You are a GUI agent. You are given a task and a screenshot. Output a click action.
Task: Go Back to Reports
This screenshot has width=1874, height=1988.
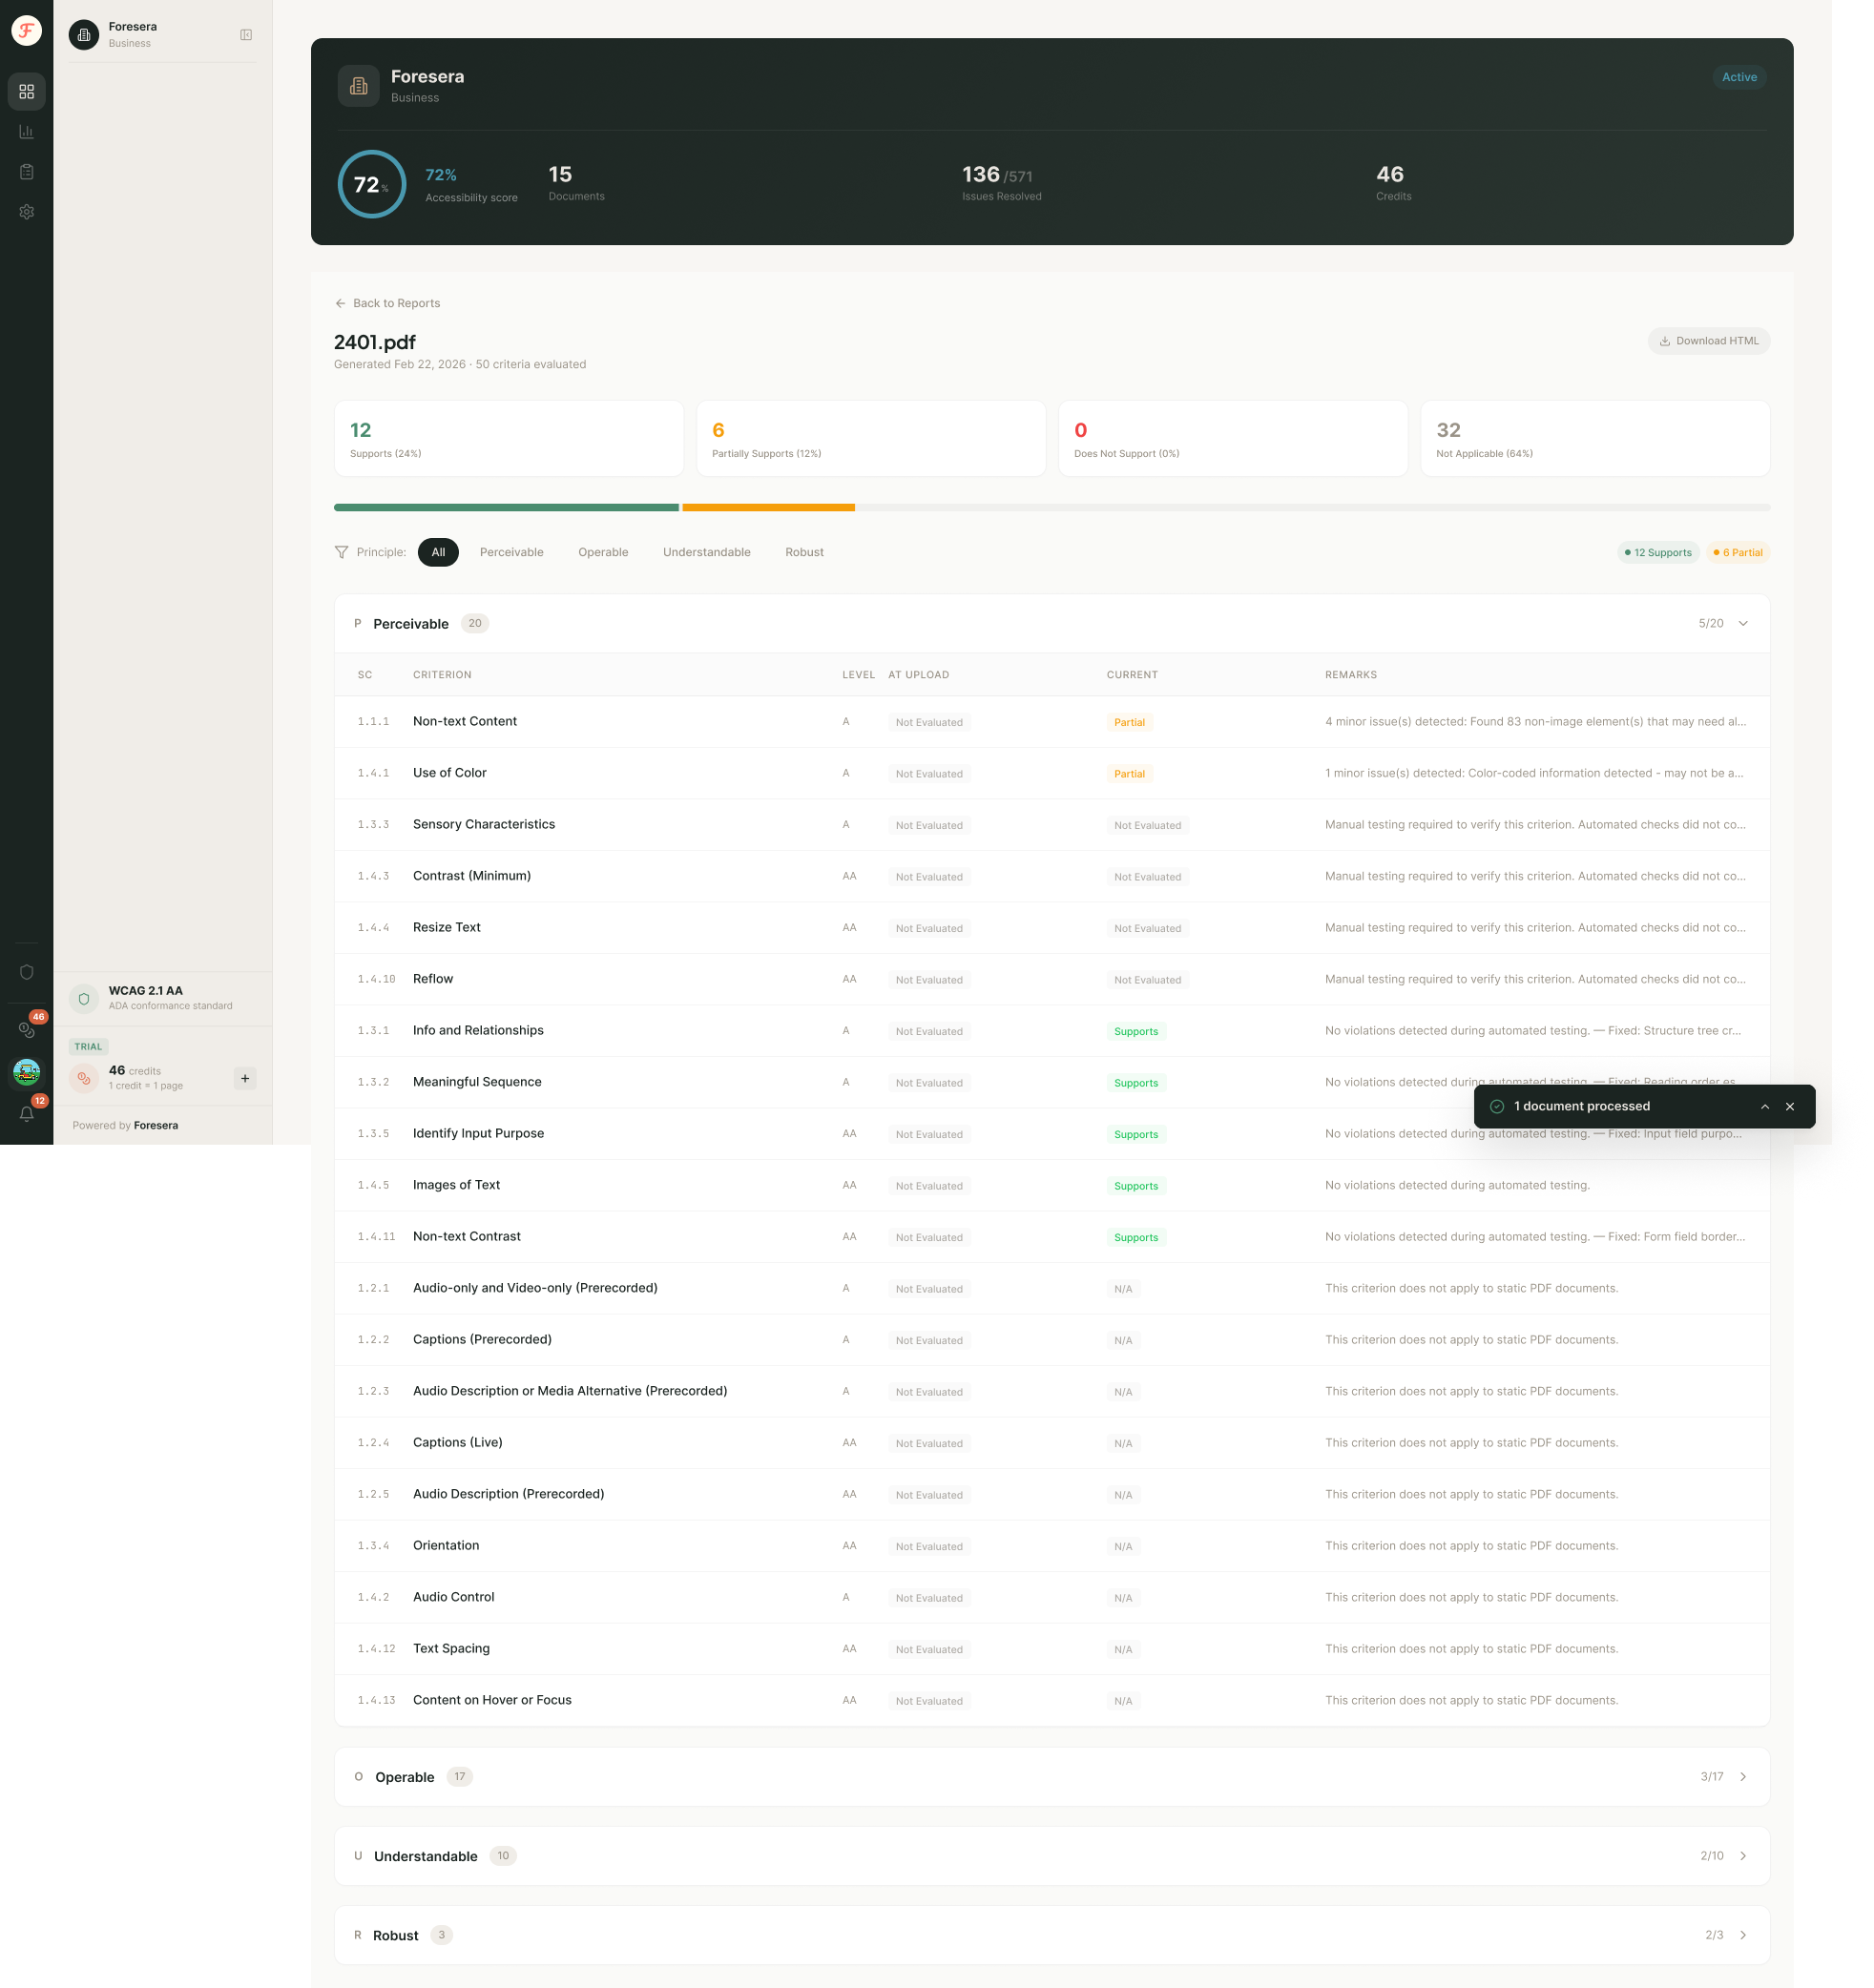click(387, 303)
